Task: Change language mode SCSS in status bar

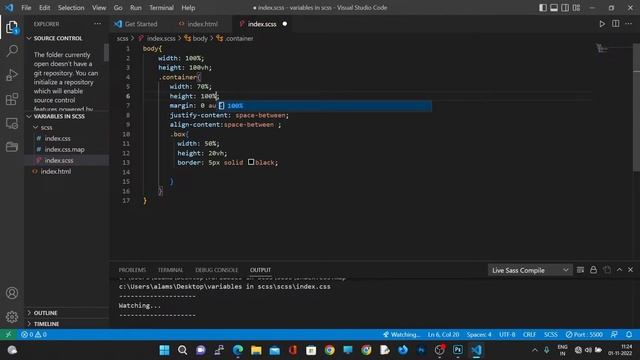Action: [x=551, y=334]
